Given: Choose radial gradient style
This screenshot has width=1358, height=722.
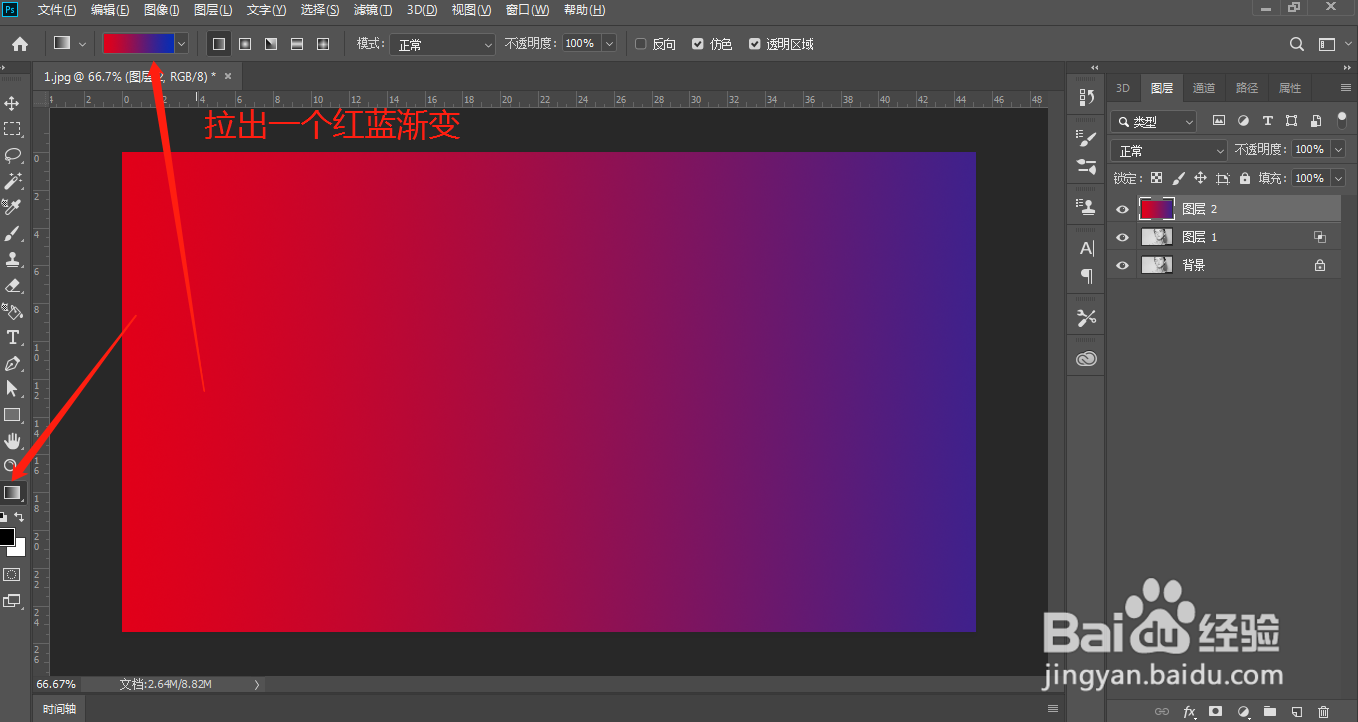Looking at the screenshot, I should click(x=245, y=44).
